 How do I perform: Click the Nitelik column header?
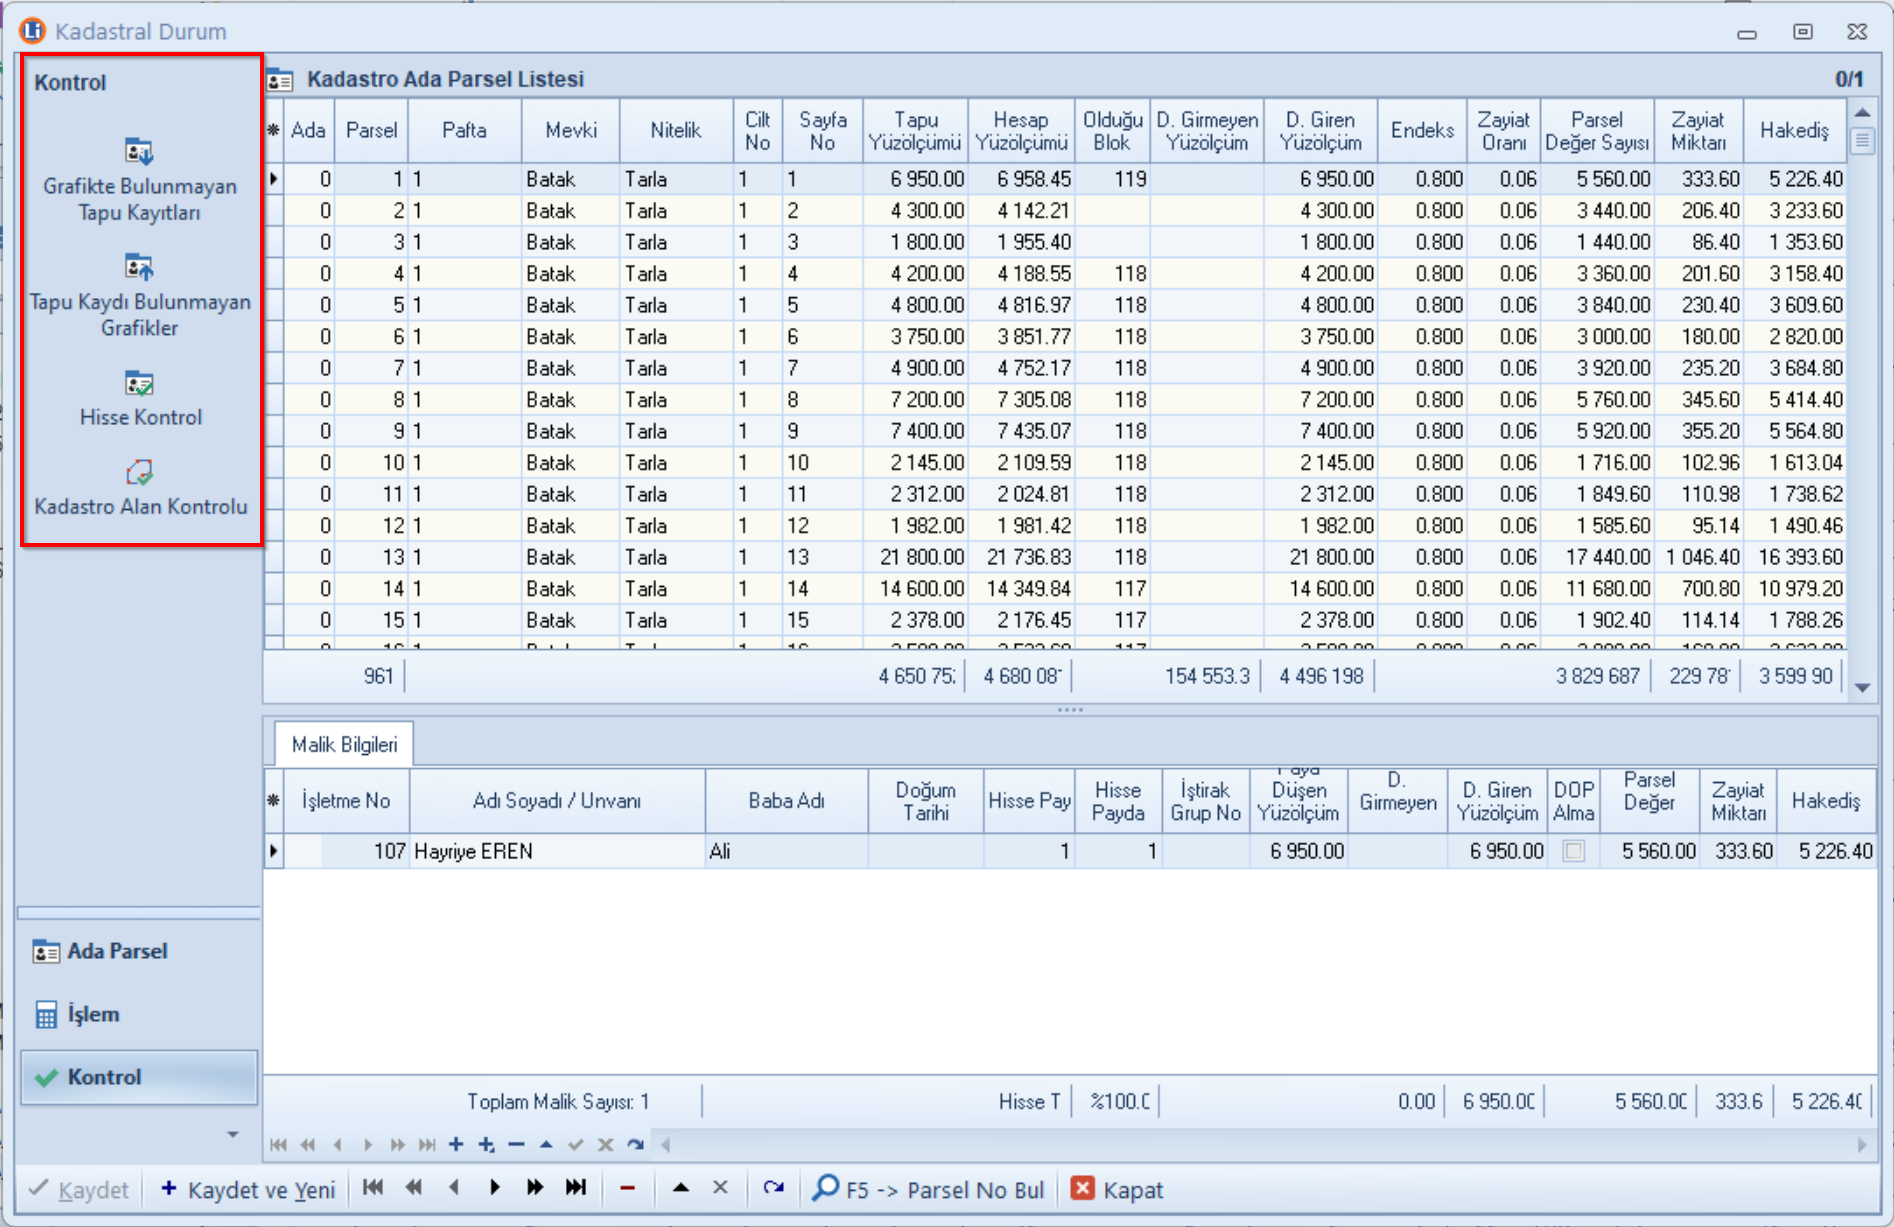click(676, 130)
